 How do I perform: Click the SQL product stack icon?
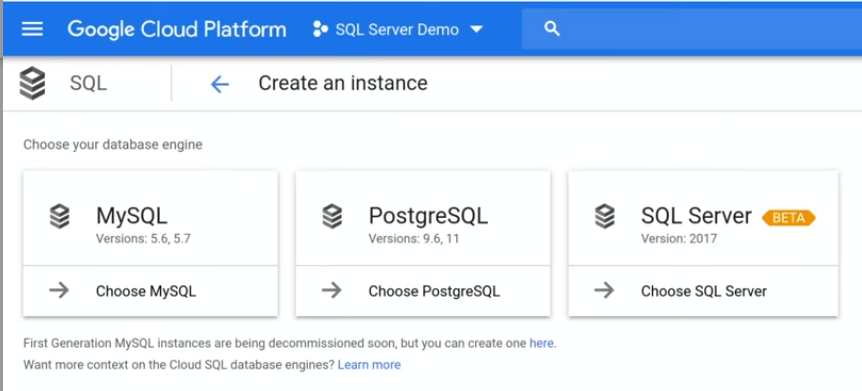tap(32, 84)
